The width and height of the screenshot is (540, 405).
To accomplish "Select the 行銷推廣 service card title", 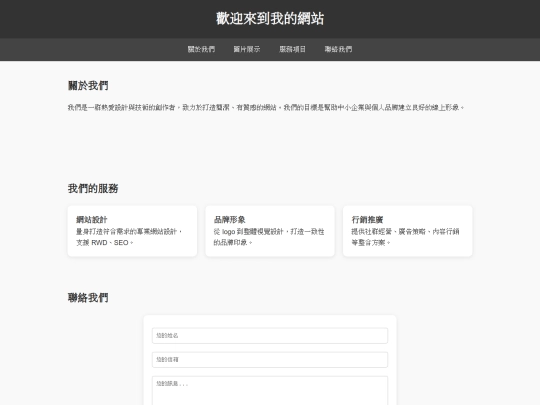I will tap(367, 219).
